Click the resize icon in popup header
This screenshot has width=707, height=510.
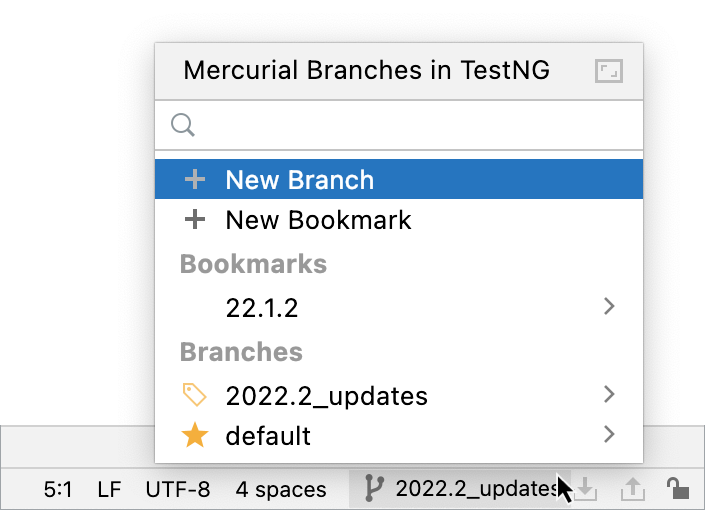[x=608, y=71]
